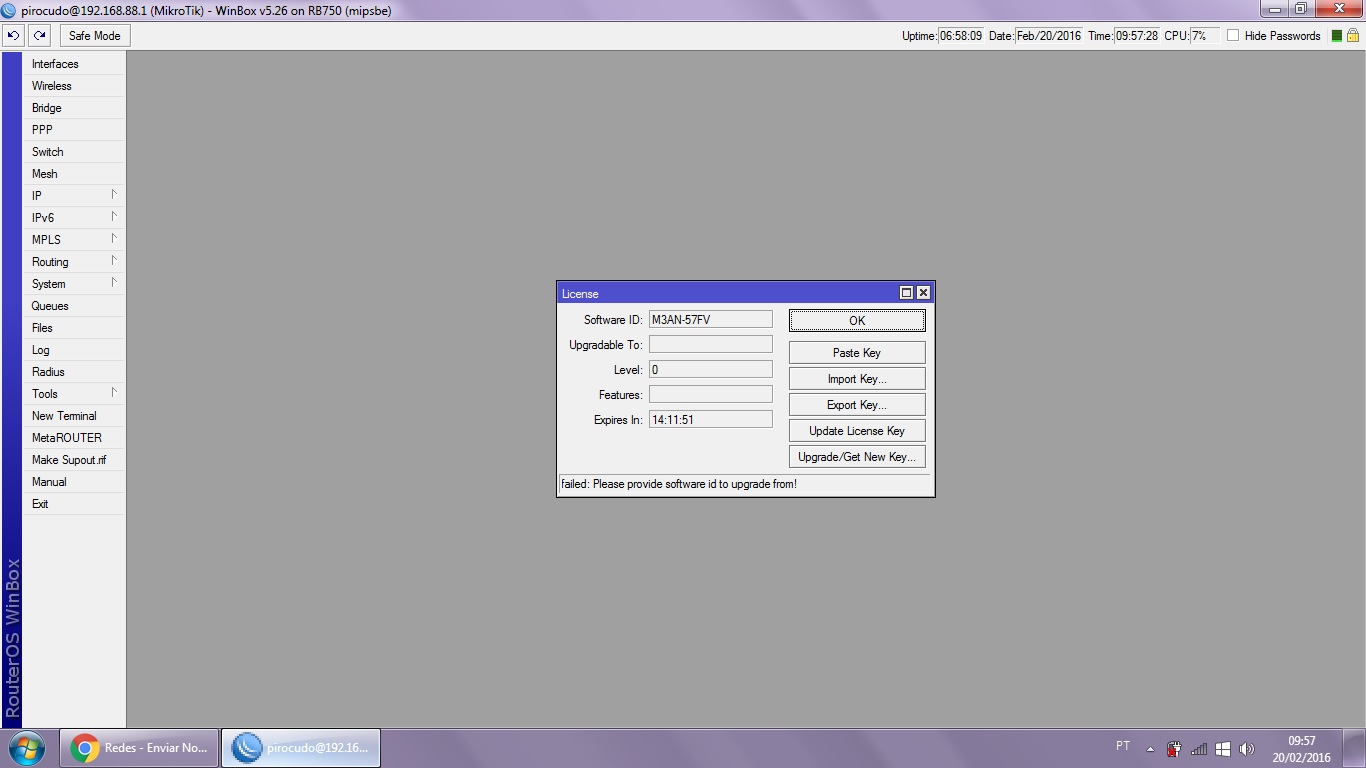Open the Files menu item

74,328
